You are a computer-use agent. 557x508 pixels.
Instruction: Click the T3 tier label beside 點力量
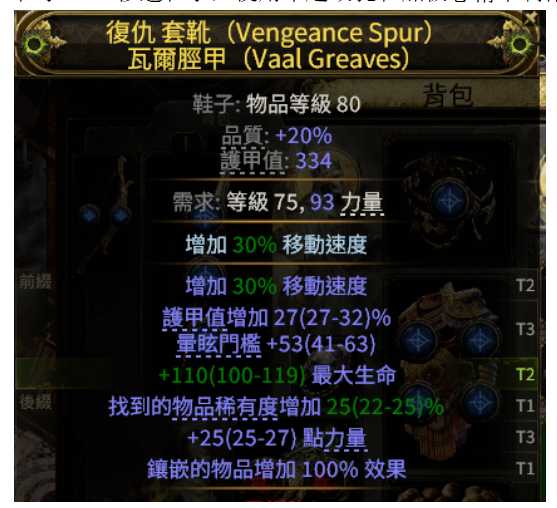coord(525,437)
